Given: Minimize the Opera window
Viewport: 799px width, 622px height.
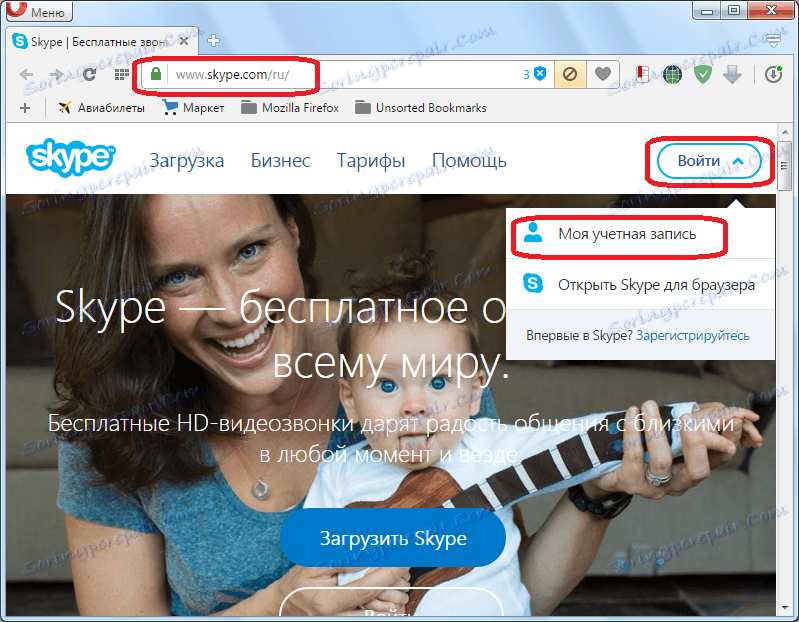Looking at the screenshot, I should 707,10.
